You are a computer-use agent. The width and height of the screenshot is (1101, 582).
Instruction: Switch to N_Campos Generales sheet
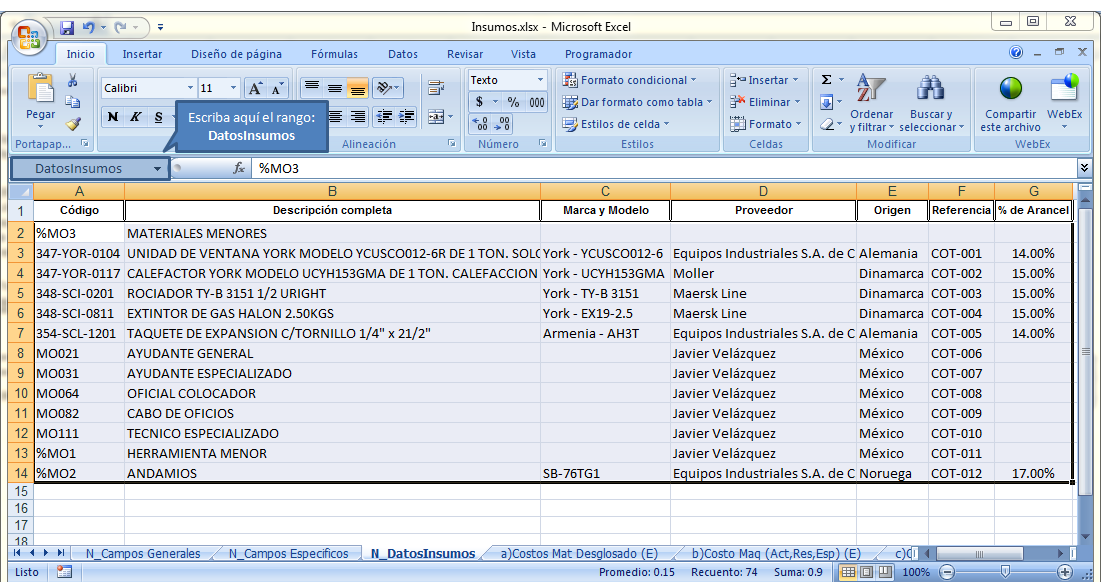pyautogui.click(x=143, y=553)
